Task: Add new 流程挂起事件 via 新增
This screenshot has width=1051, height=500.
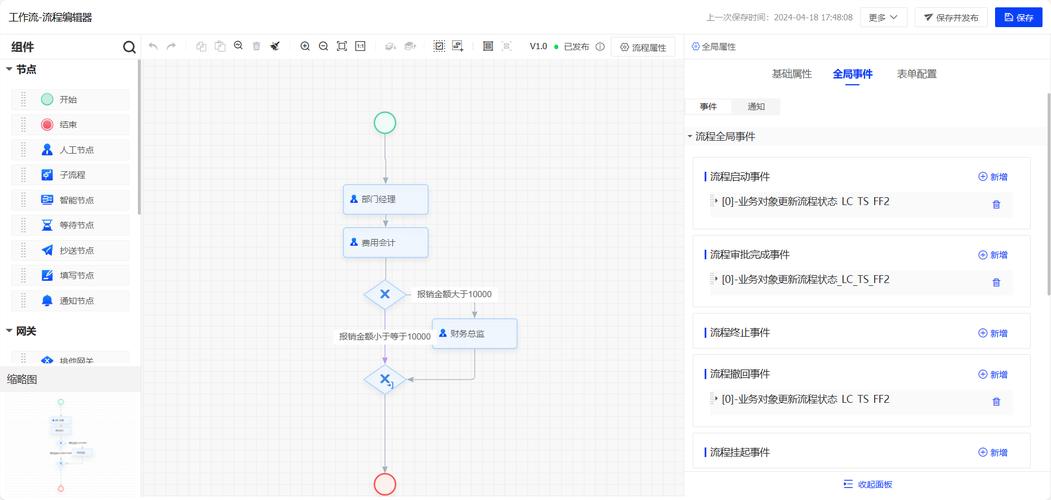Action: coord(993,452)
